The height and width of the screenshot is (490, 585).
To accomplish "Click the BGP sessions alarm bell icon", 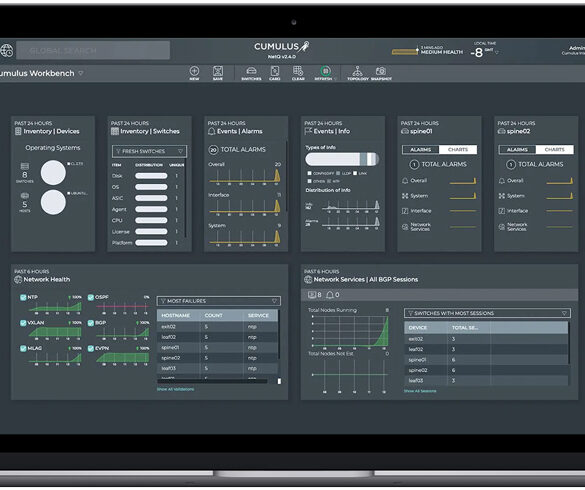I will point(330,295).
